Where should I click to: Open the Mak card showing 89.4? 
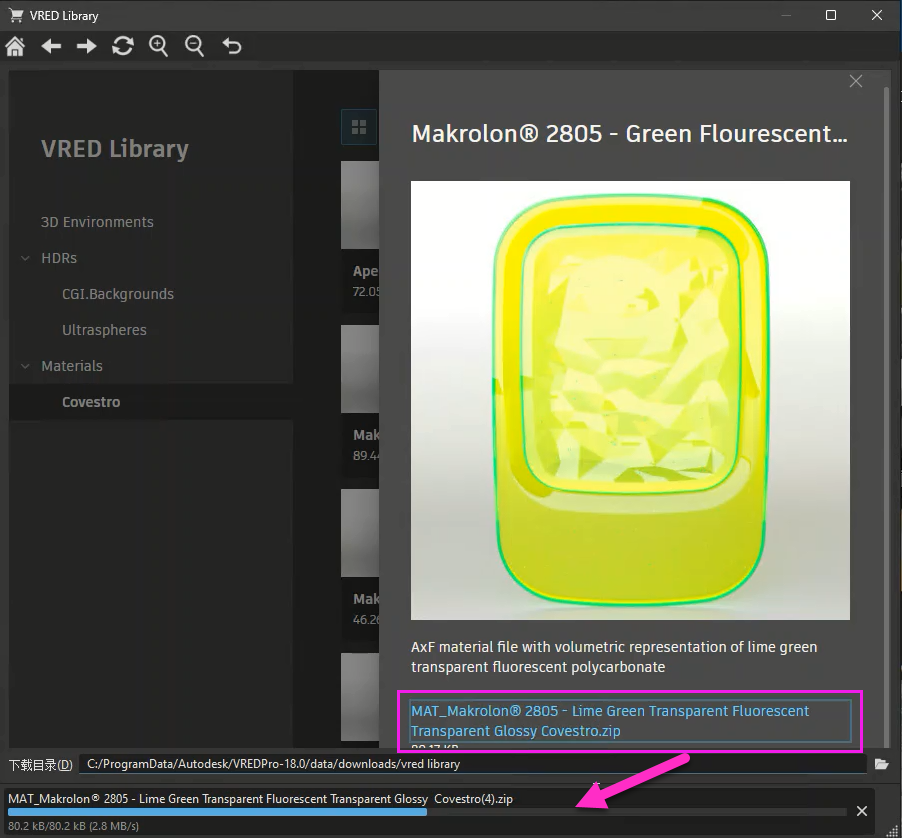360,400
